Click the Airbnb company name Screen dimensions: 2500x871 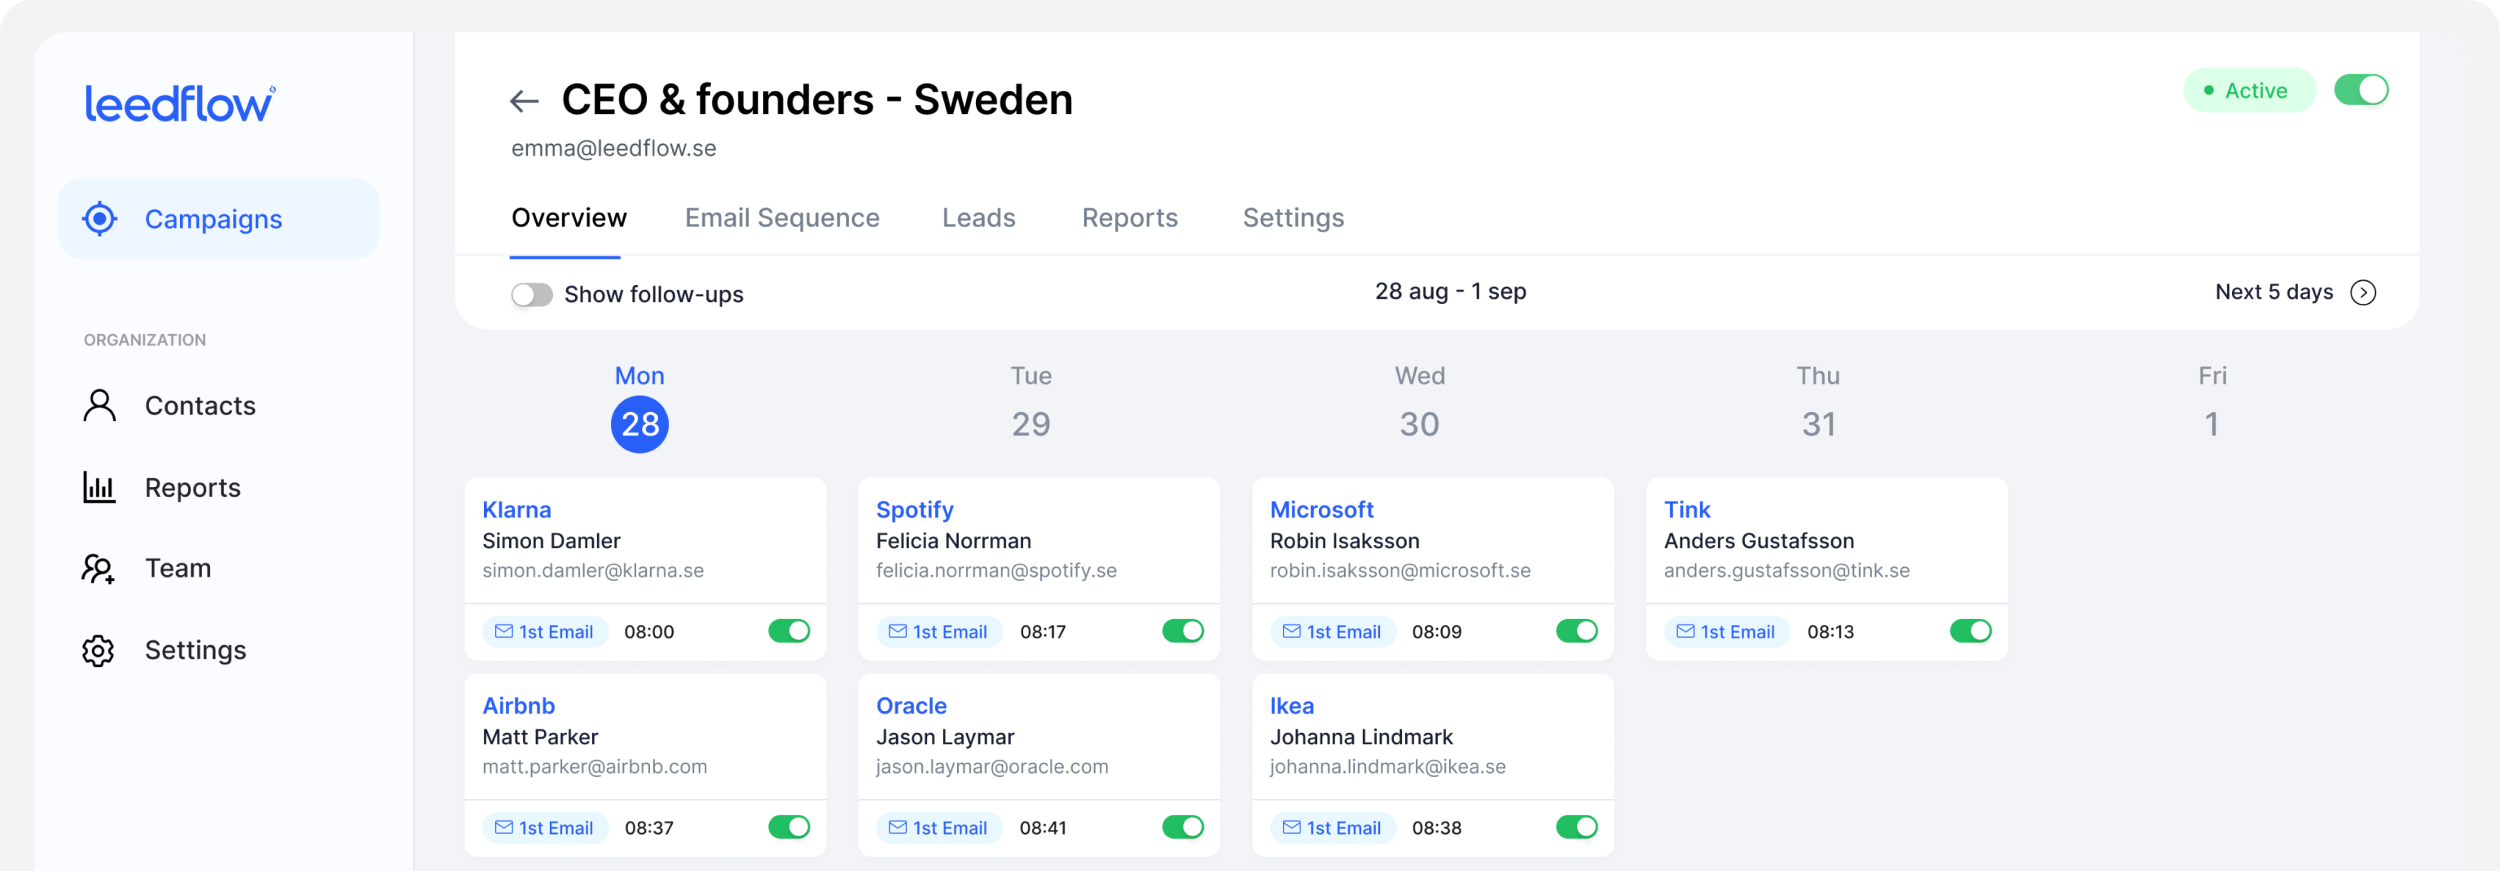(518, 706)
